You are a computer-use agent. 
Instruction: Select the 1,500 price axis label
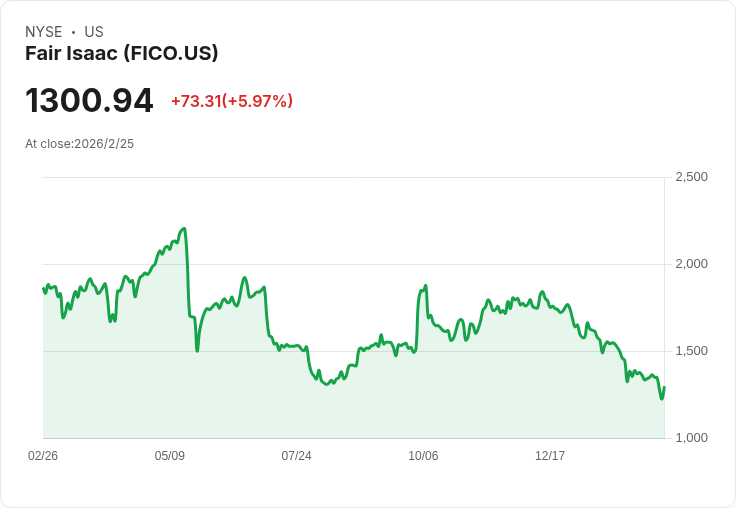click(691, 351)
